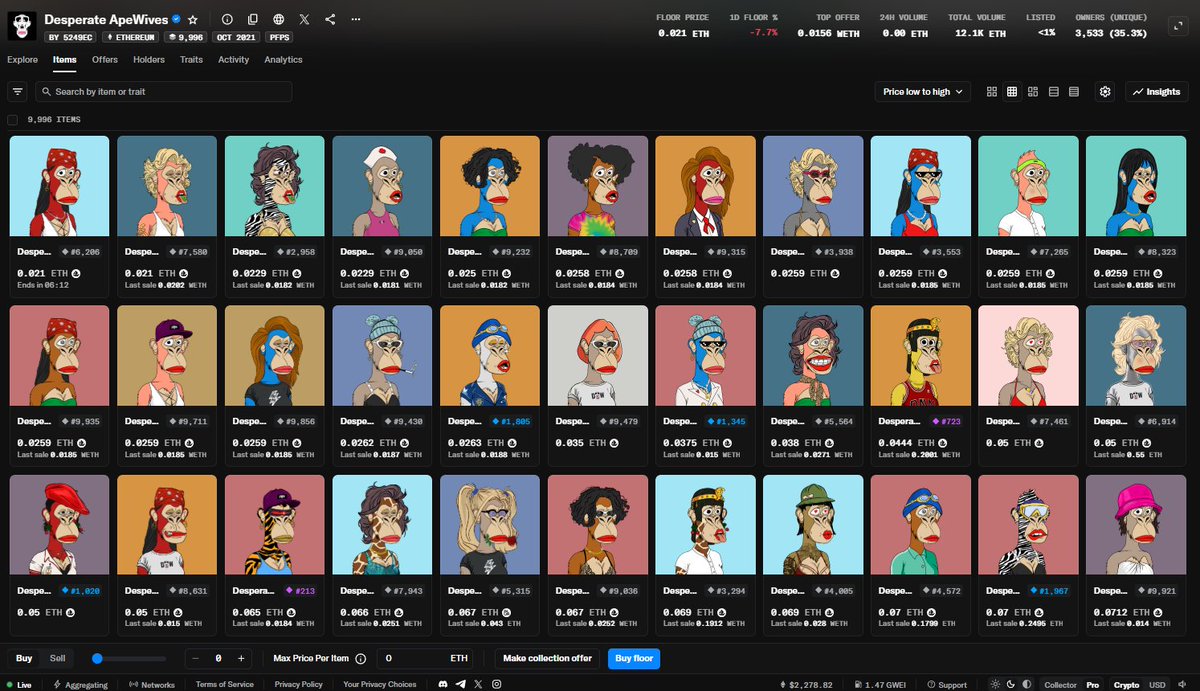The width and height of the screenshot is (1200, 691).
Task: Open item #1,020 red-beret ape thumbnail
Action: point(59,525)
